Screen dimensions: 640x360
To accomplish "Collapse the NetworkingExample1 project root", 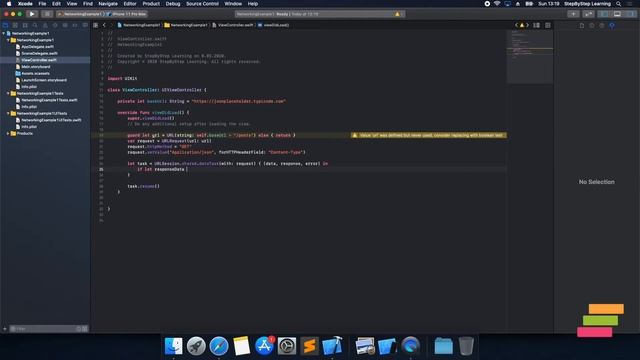I will pyautogui.click(x=4, y=33).
